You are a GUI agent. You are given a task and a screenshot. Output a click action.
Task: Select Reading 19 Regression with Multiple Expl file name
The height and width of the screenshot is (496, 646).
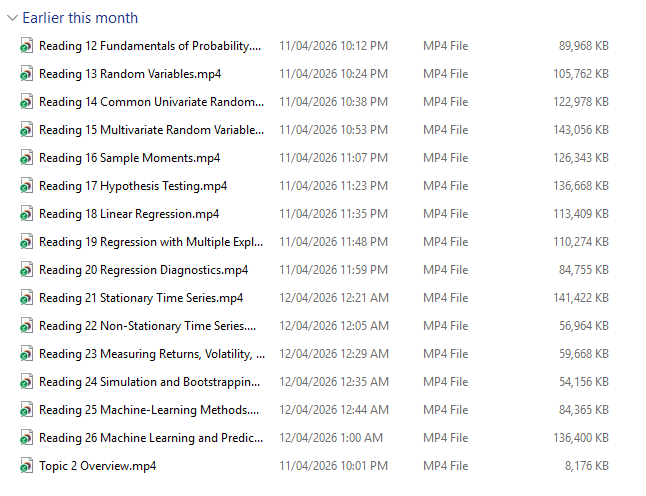coord(151,242)
